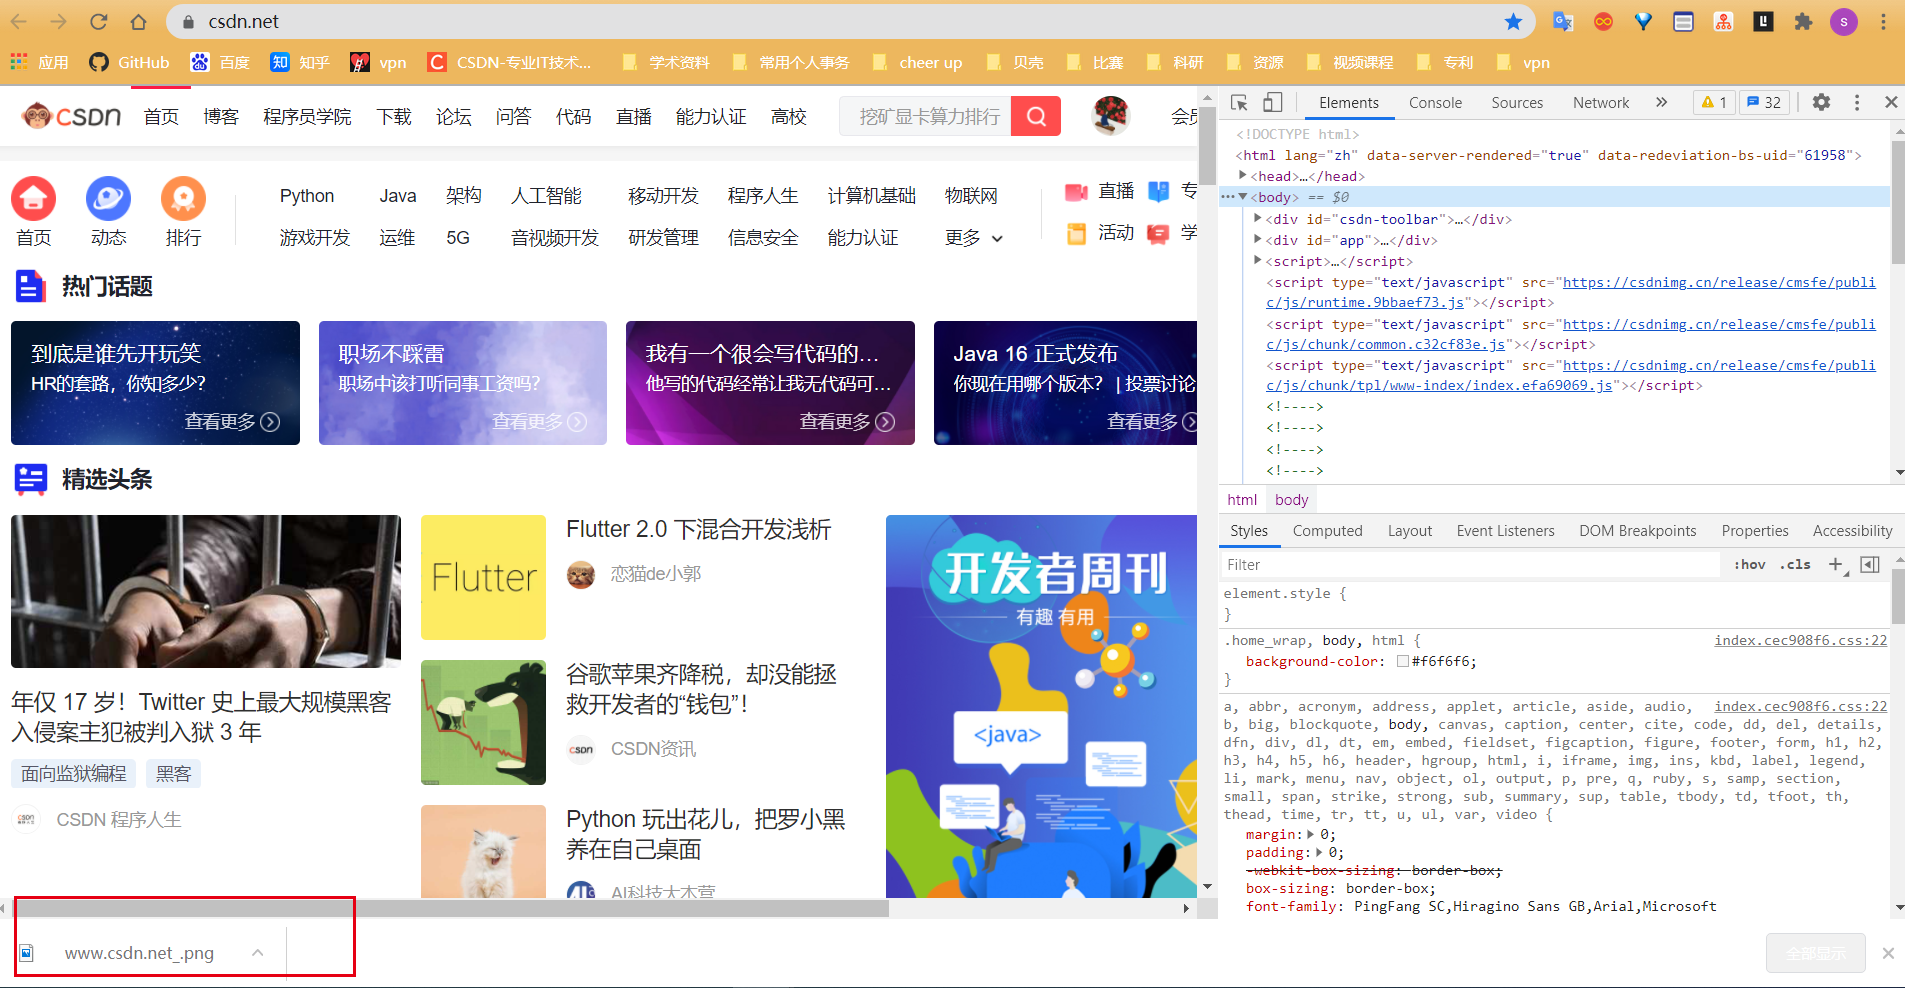1905x988 pixels.
Task: Select the element inspection tool in DevTools
Action: click(x=1239, y=103)
